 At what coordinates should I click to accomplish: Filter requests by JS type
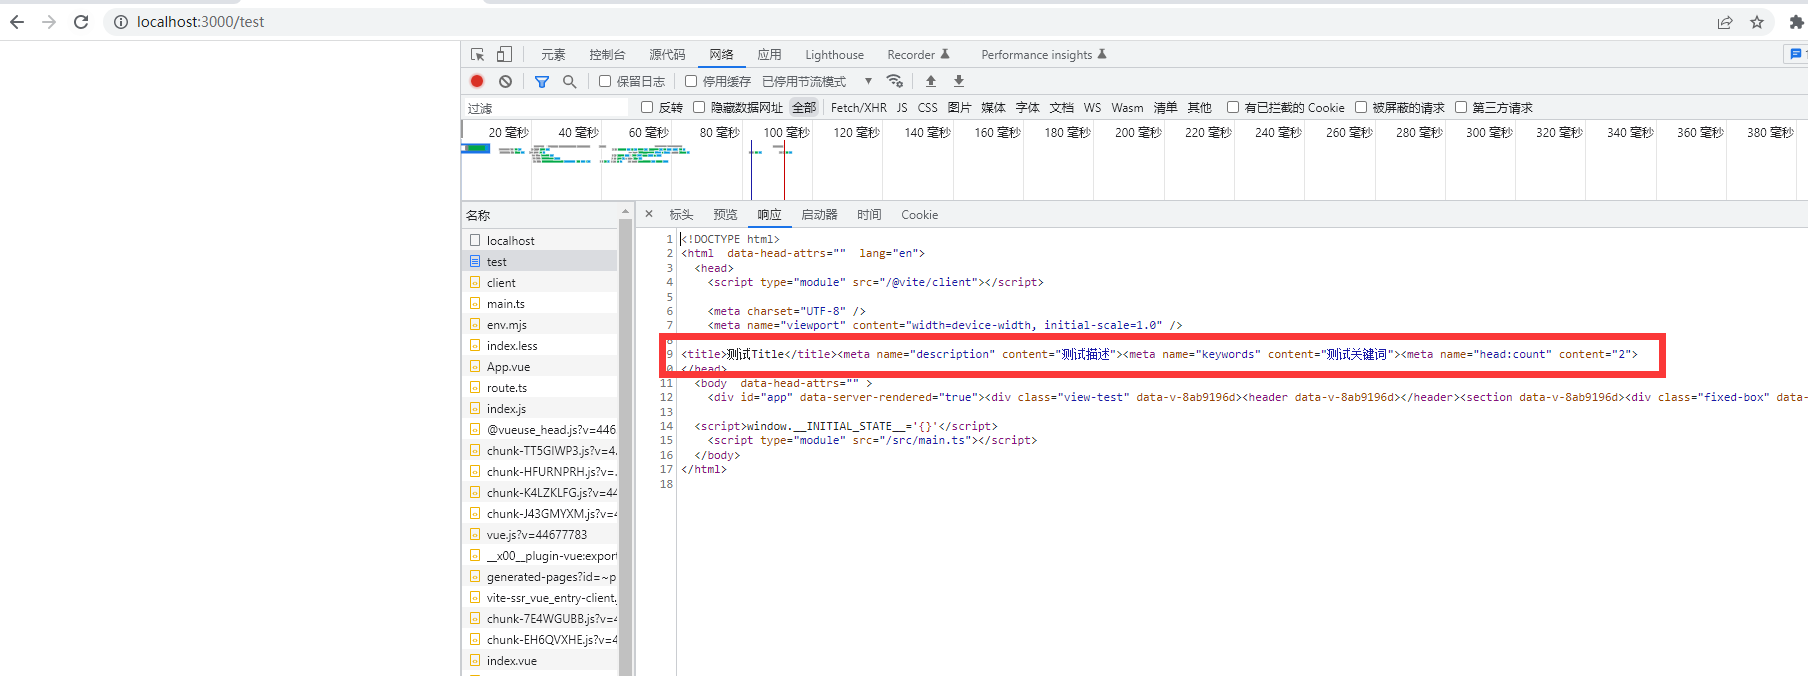(902, 107)
